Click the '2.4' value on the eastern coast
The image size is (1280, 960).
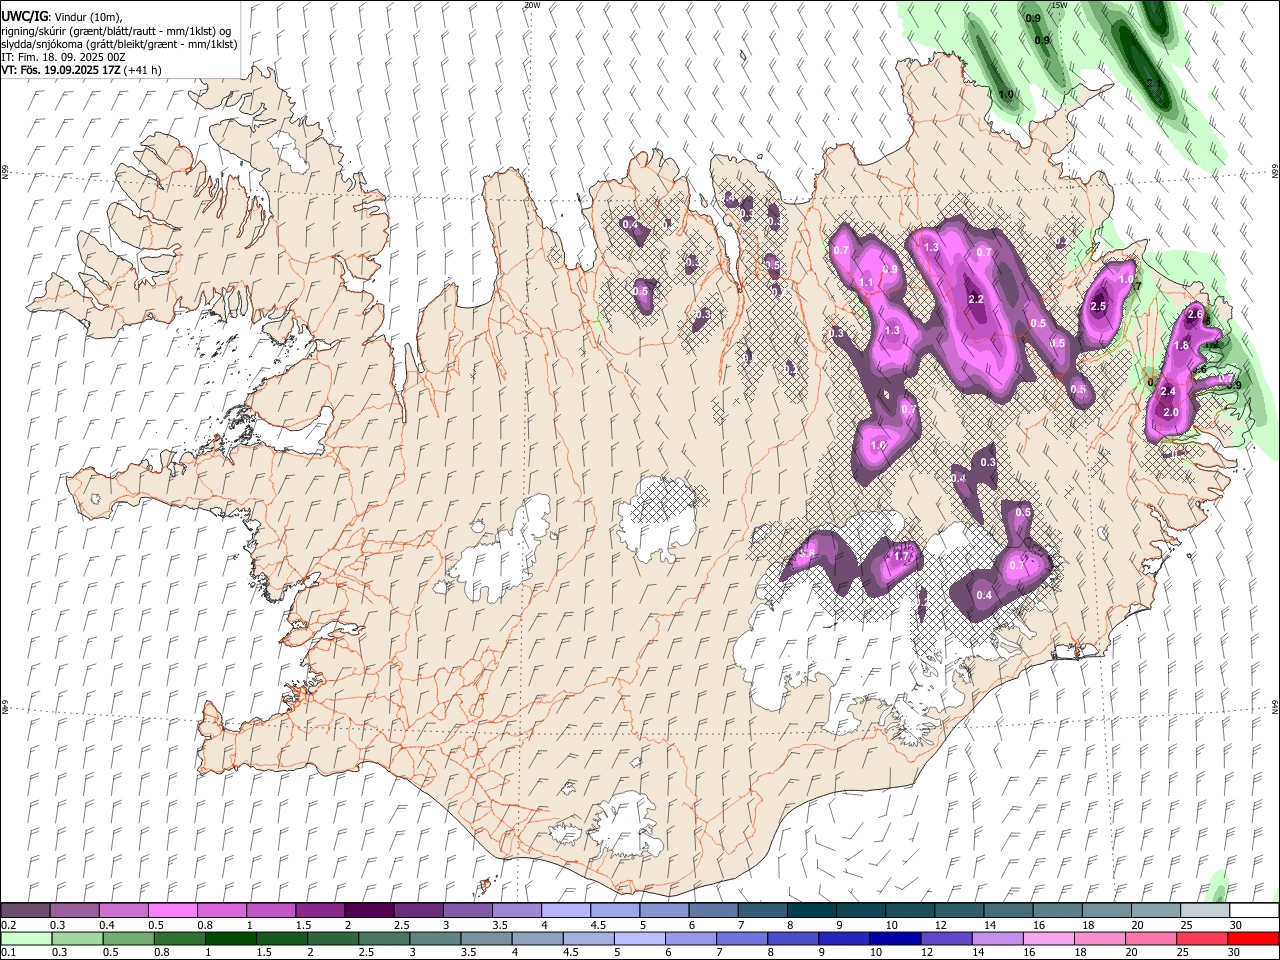pos(1167,391)
